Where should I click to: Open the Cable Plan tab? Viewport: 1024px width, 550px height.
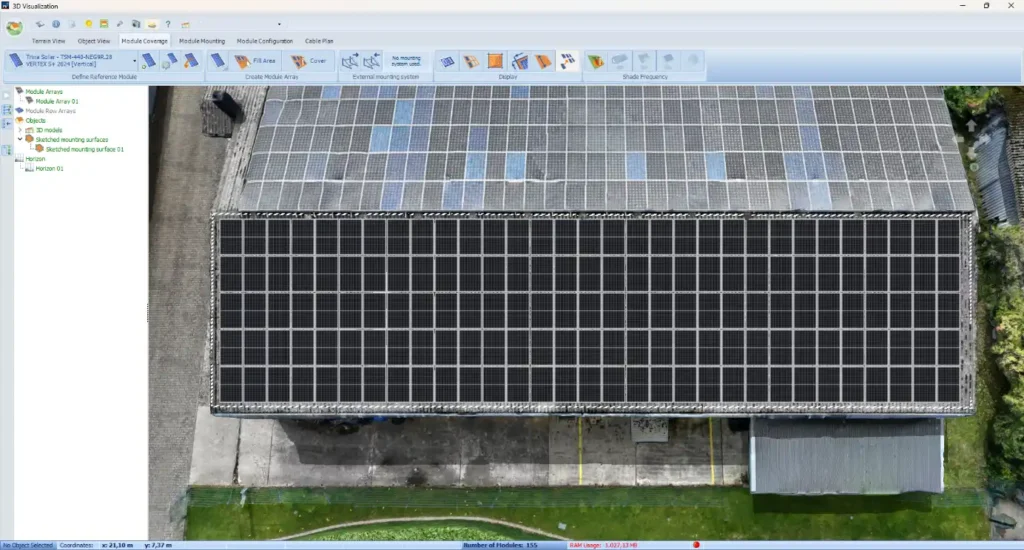pyautogui.click(x=319, y=41)
